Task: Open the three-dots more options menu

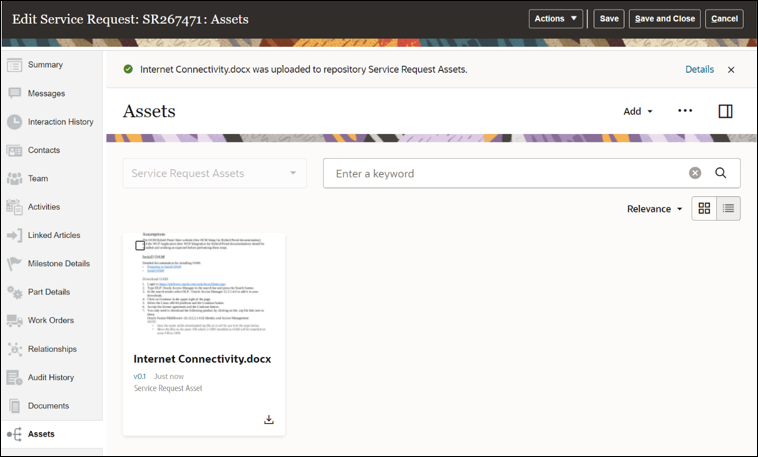Action: pos(685,111)
